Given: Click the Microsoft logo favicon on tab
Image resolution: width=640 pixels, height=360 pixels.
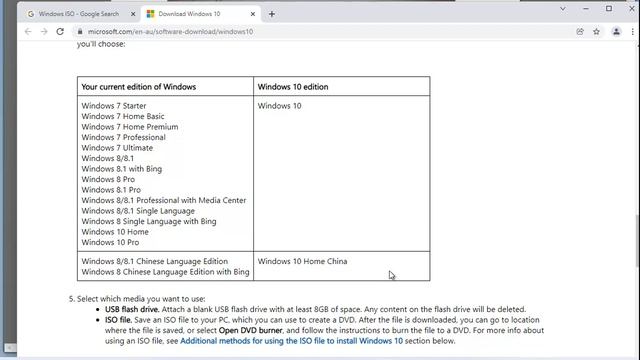Looking at the screenshot, I should (151, 14).
